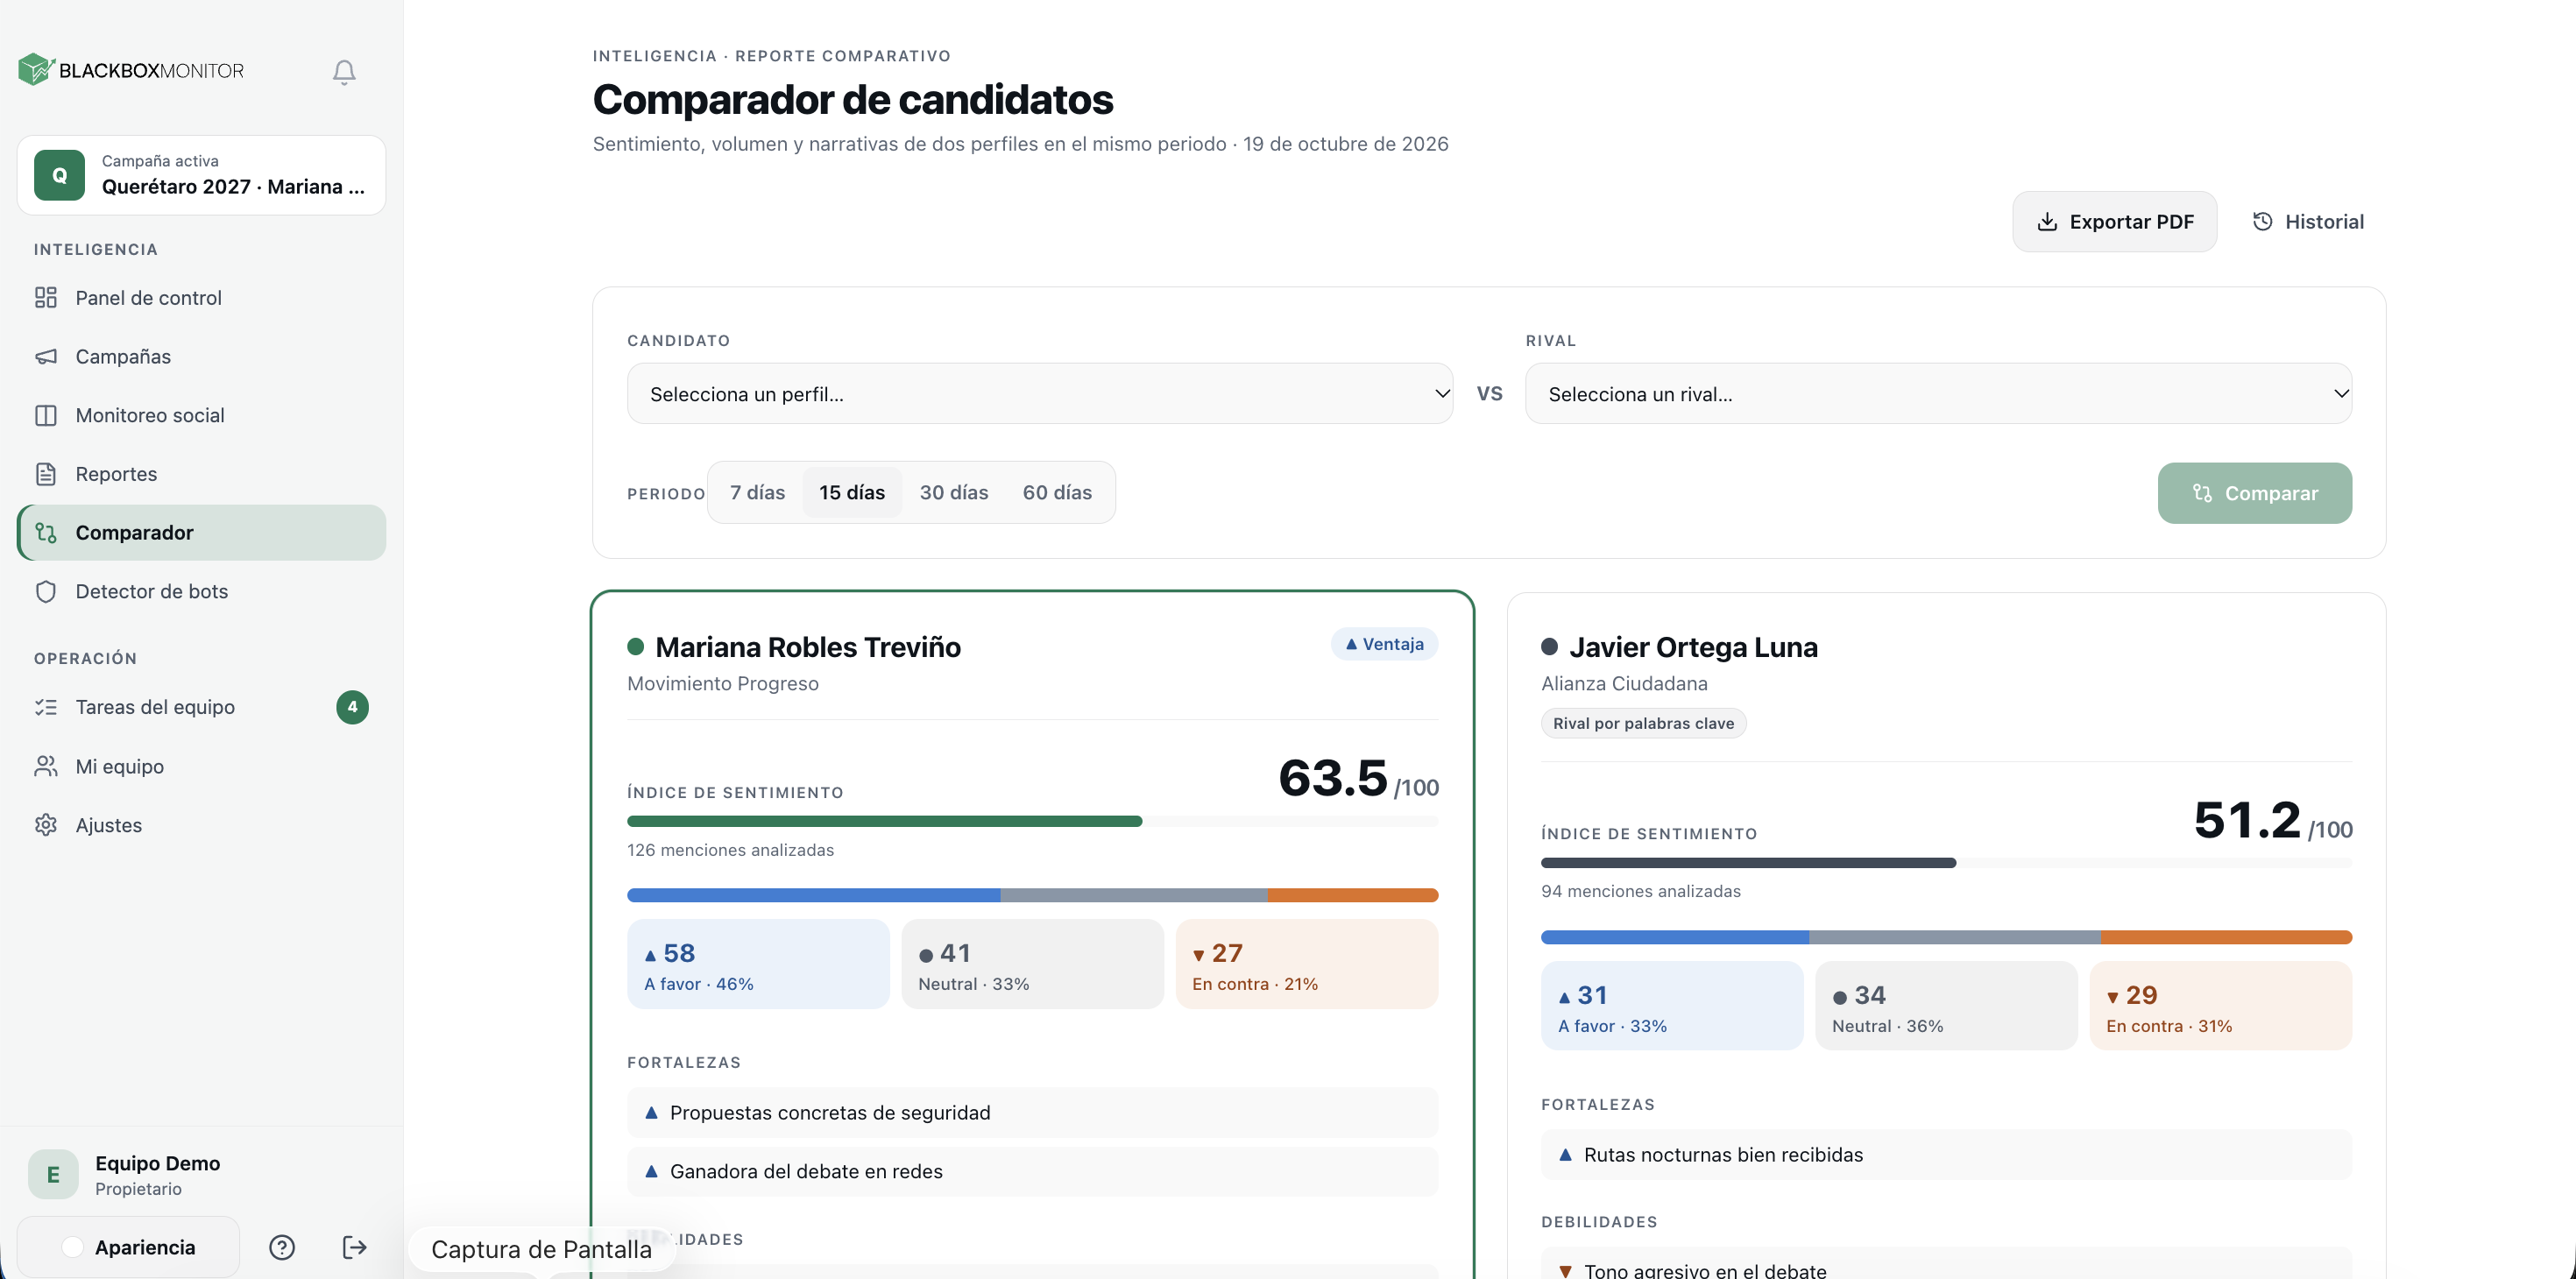The height and width of the screenshot is (1279, 2576).
Task: Click the Detector de bots shield icon
Action: click(46, 591)
